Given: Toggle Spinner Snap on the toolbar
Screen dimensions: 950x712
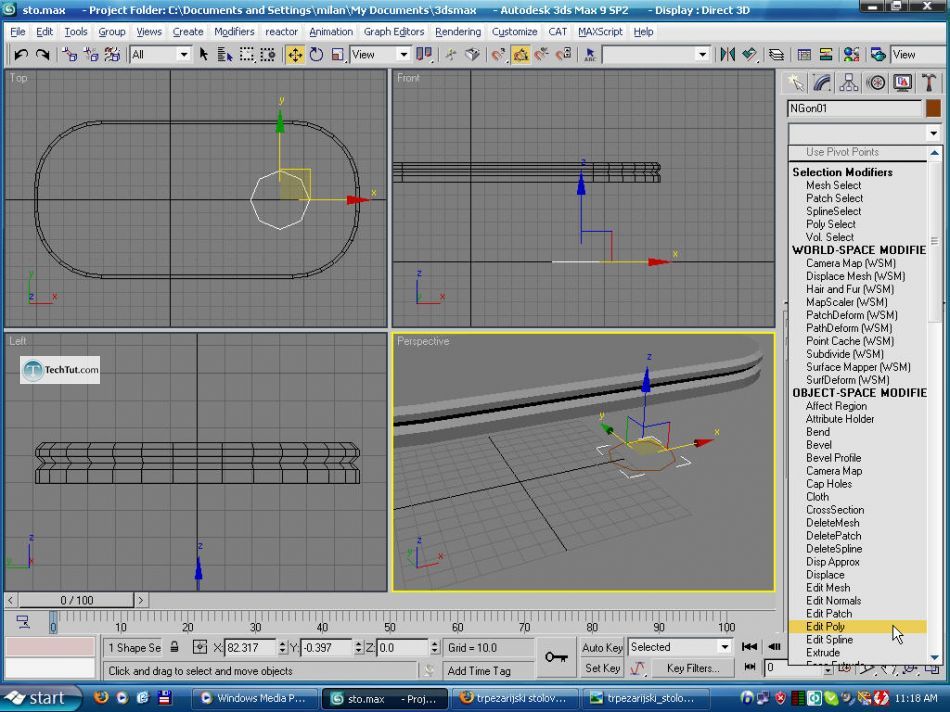Looking at the screenshot, I should click(x=563, y=55).
